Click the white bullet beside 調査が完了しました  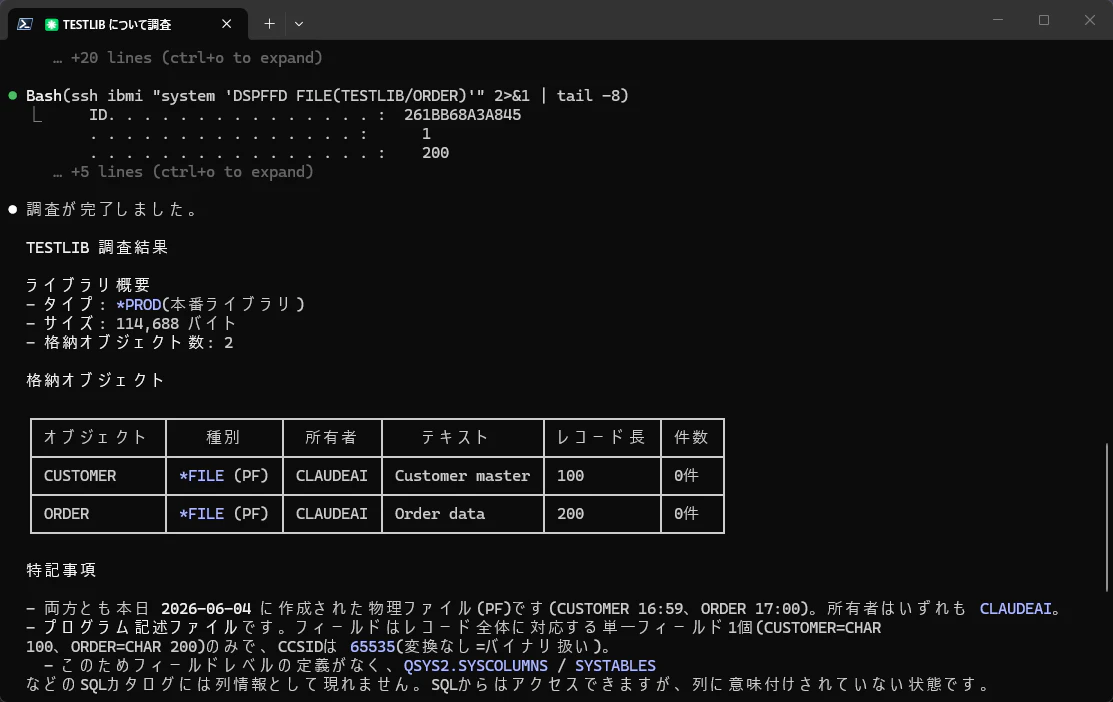point(13,209)
